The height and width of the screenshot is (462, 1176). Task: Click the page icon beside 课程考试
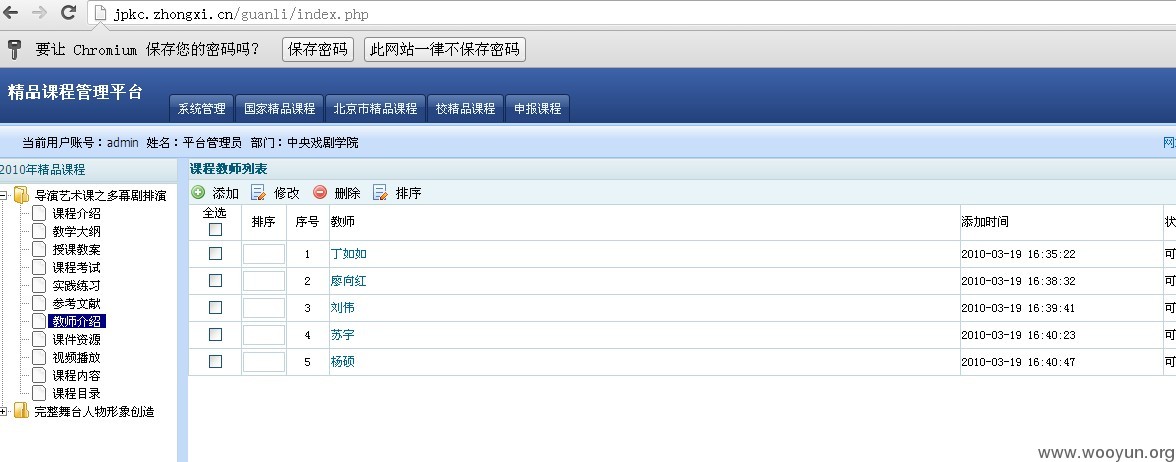tap(40, 268)
